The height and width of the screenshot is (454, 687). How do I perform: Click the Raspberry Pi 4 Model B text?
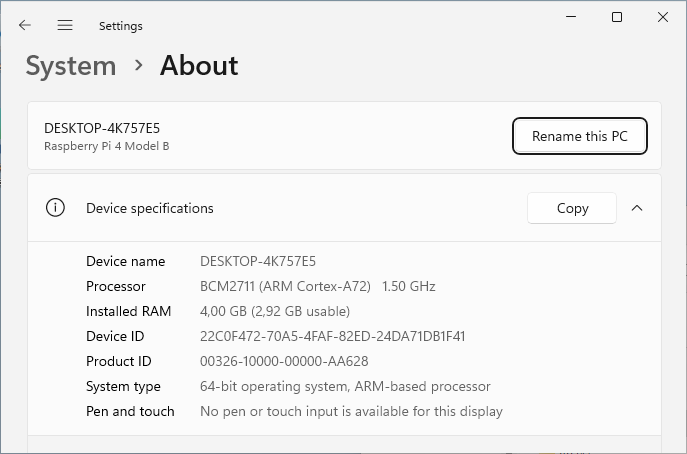pyautogui.click(x=106, y=146)
